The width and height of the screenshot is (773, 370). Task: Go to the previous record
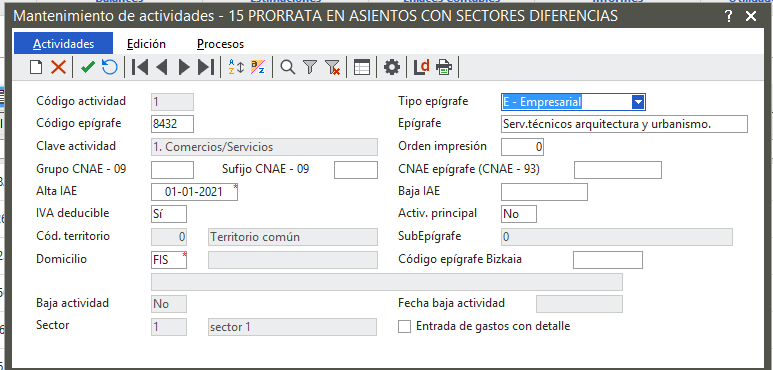click(x=162, y=67)
